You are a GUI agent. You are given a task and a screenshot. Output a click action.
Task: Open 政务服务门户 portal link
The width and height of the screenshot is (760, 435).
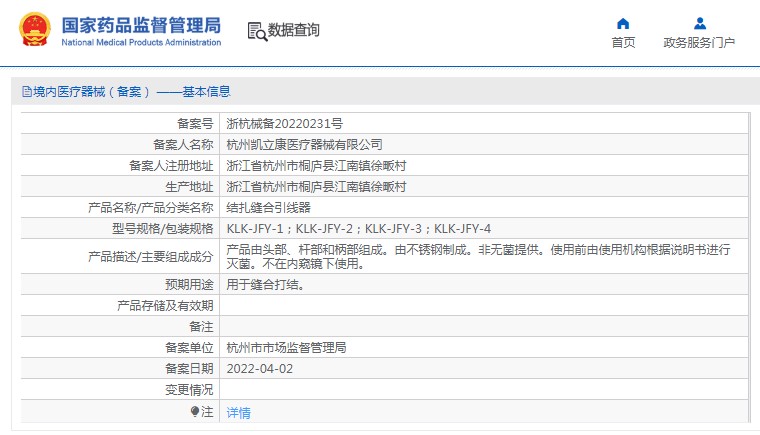point(699,43)
